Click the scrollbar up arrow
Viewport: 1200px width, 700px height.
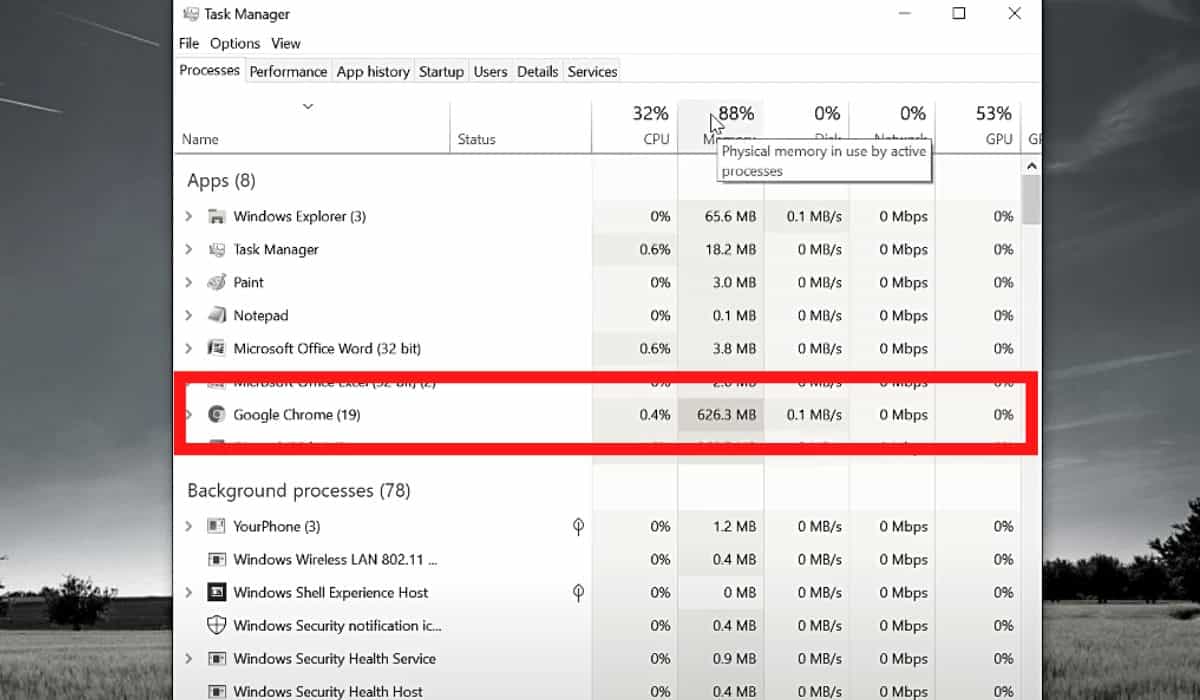1031,164
